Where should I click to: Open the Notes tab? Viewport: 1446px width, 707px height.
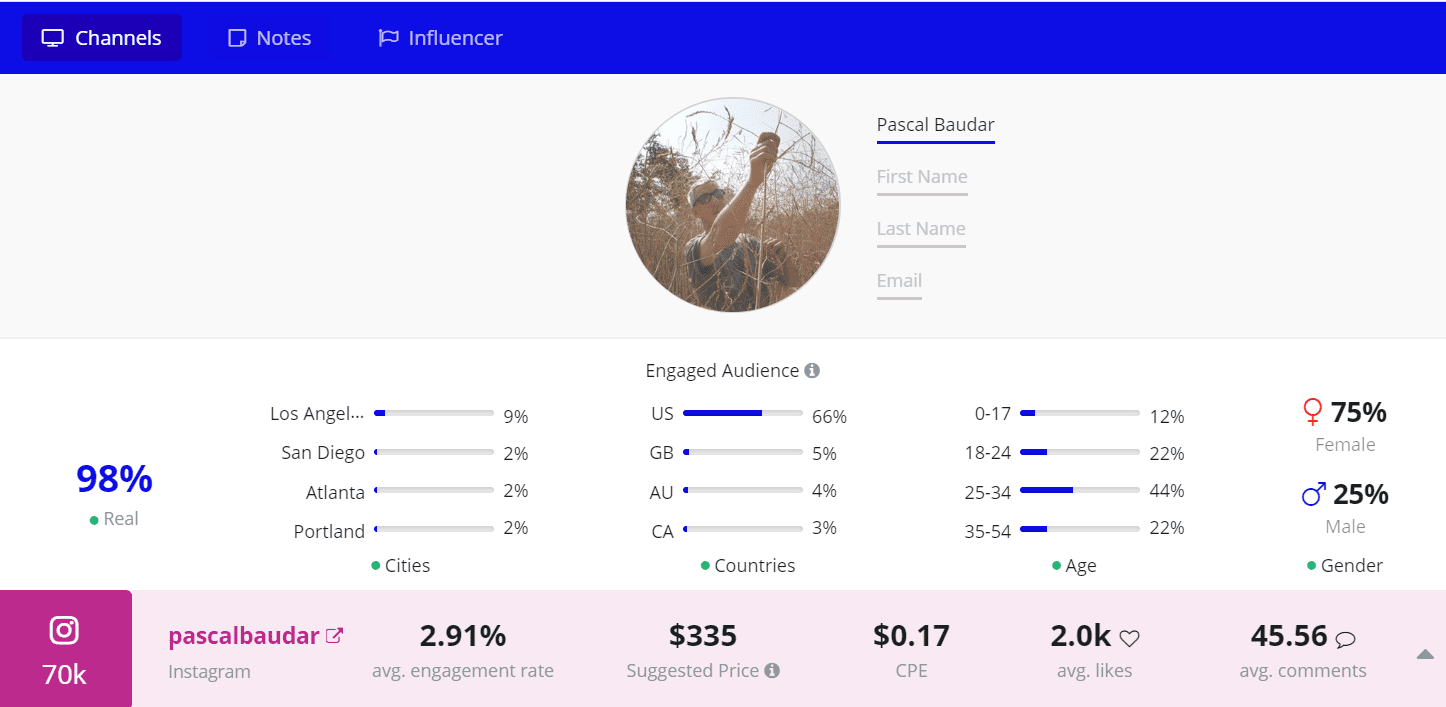[270, 38]
